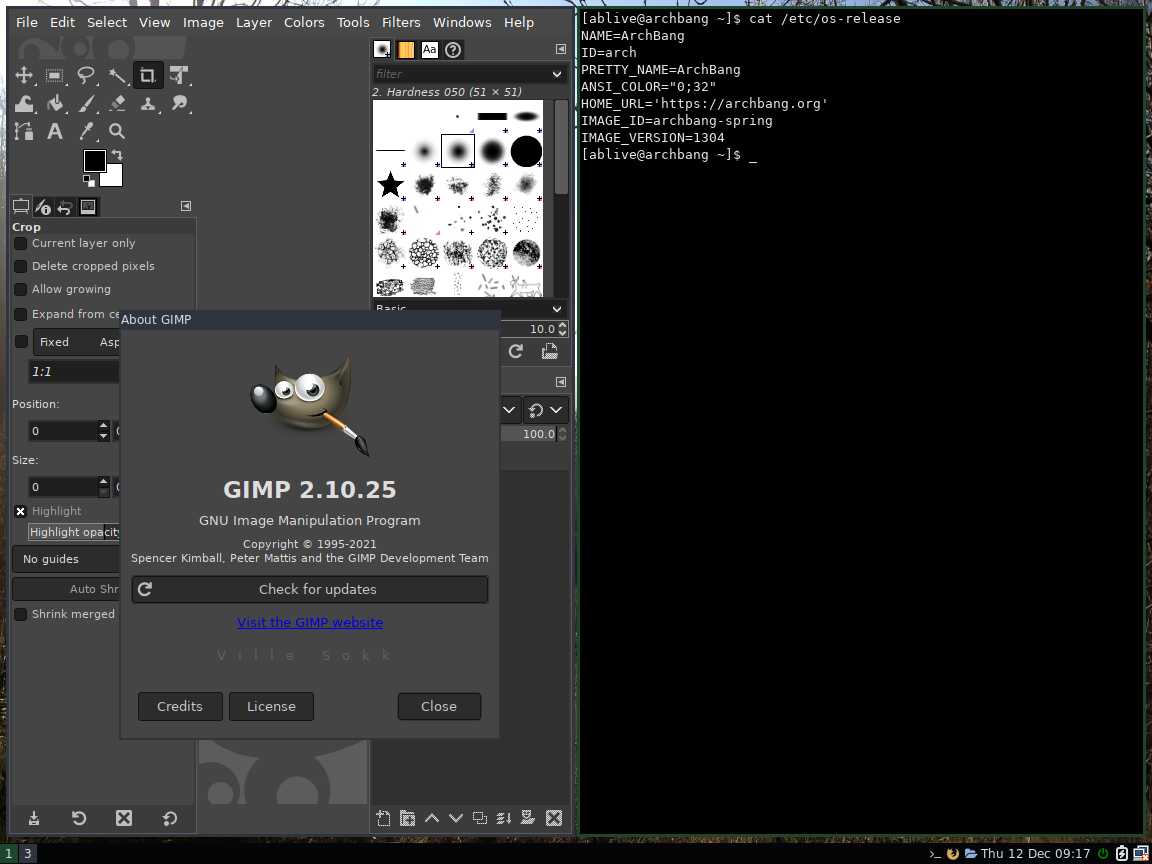Save tool preset icon at bottom
Screen dimensions: 1152x864
pos(34,818)
